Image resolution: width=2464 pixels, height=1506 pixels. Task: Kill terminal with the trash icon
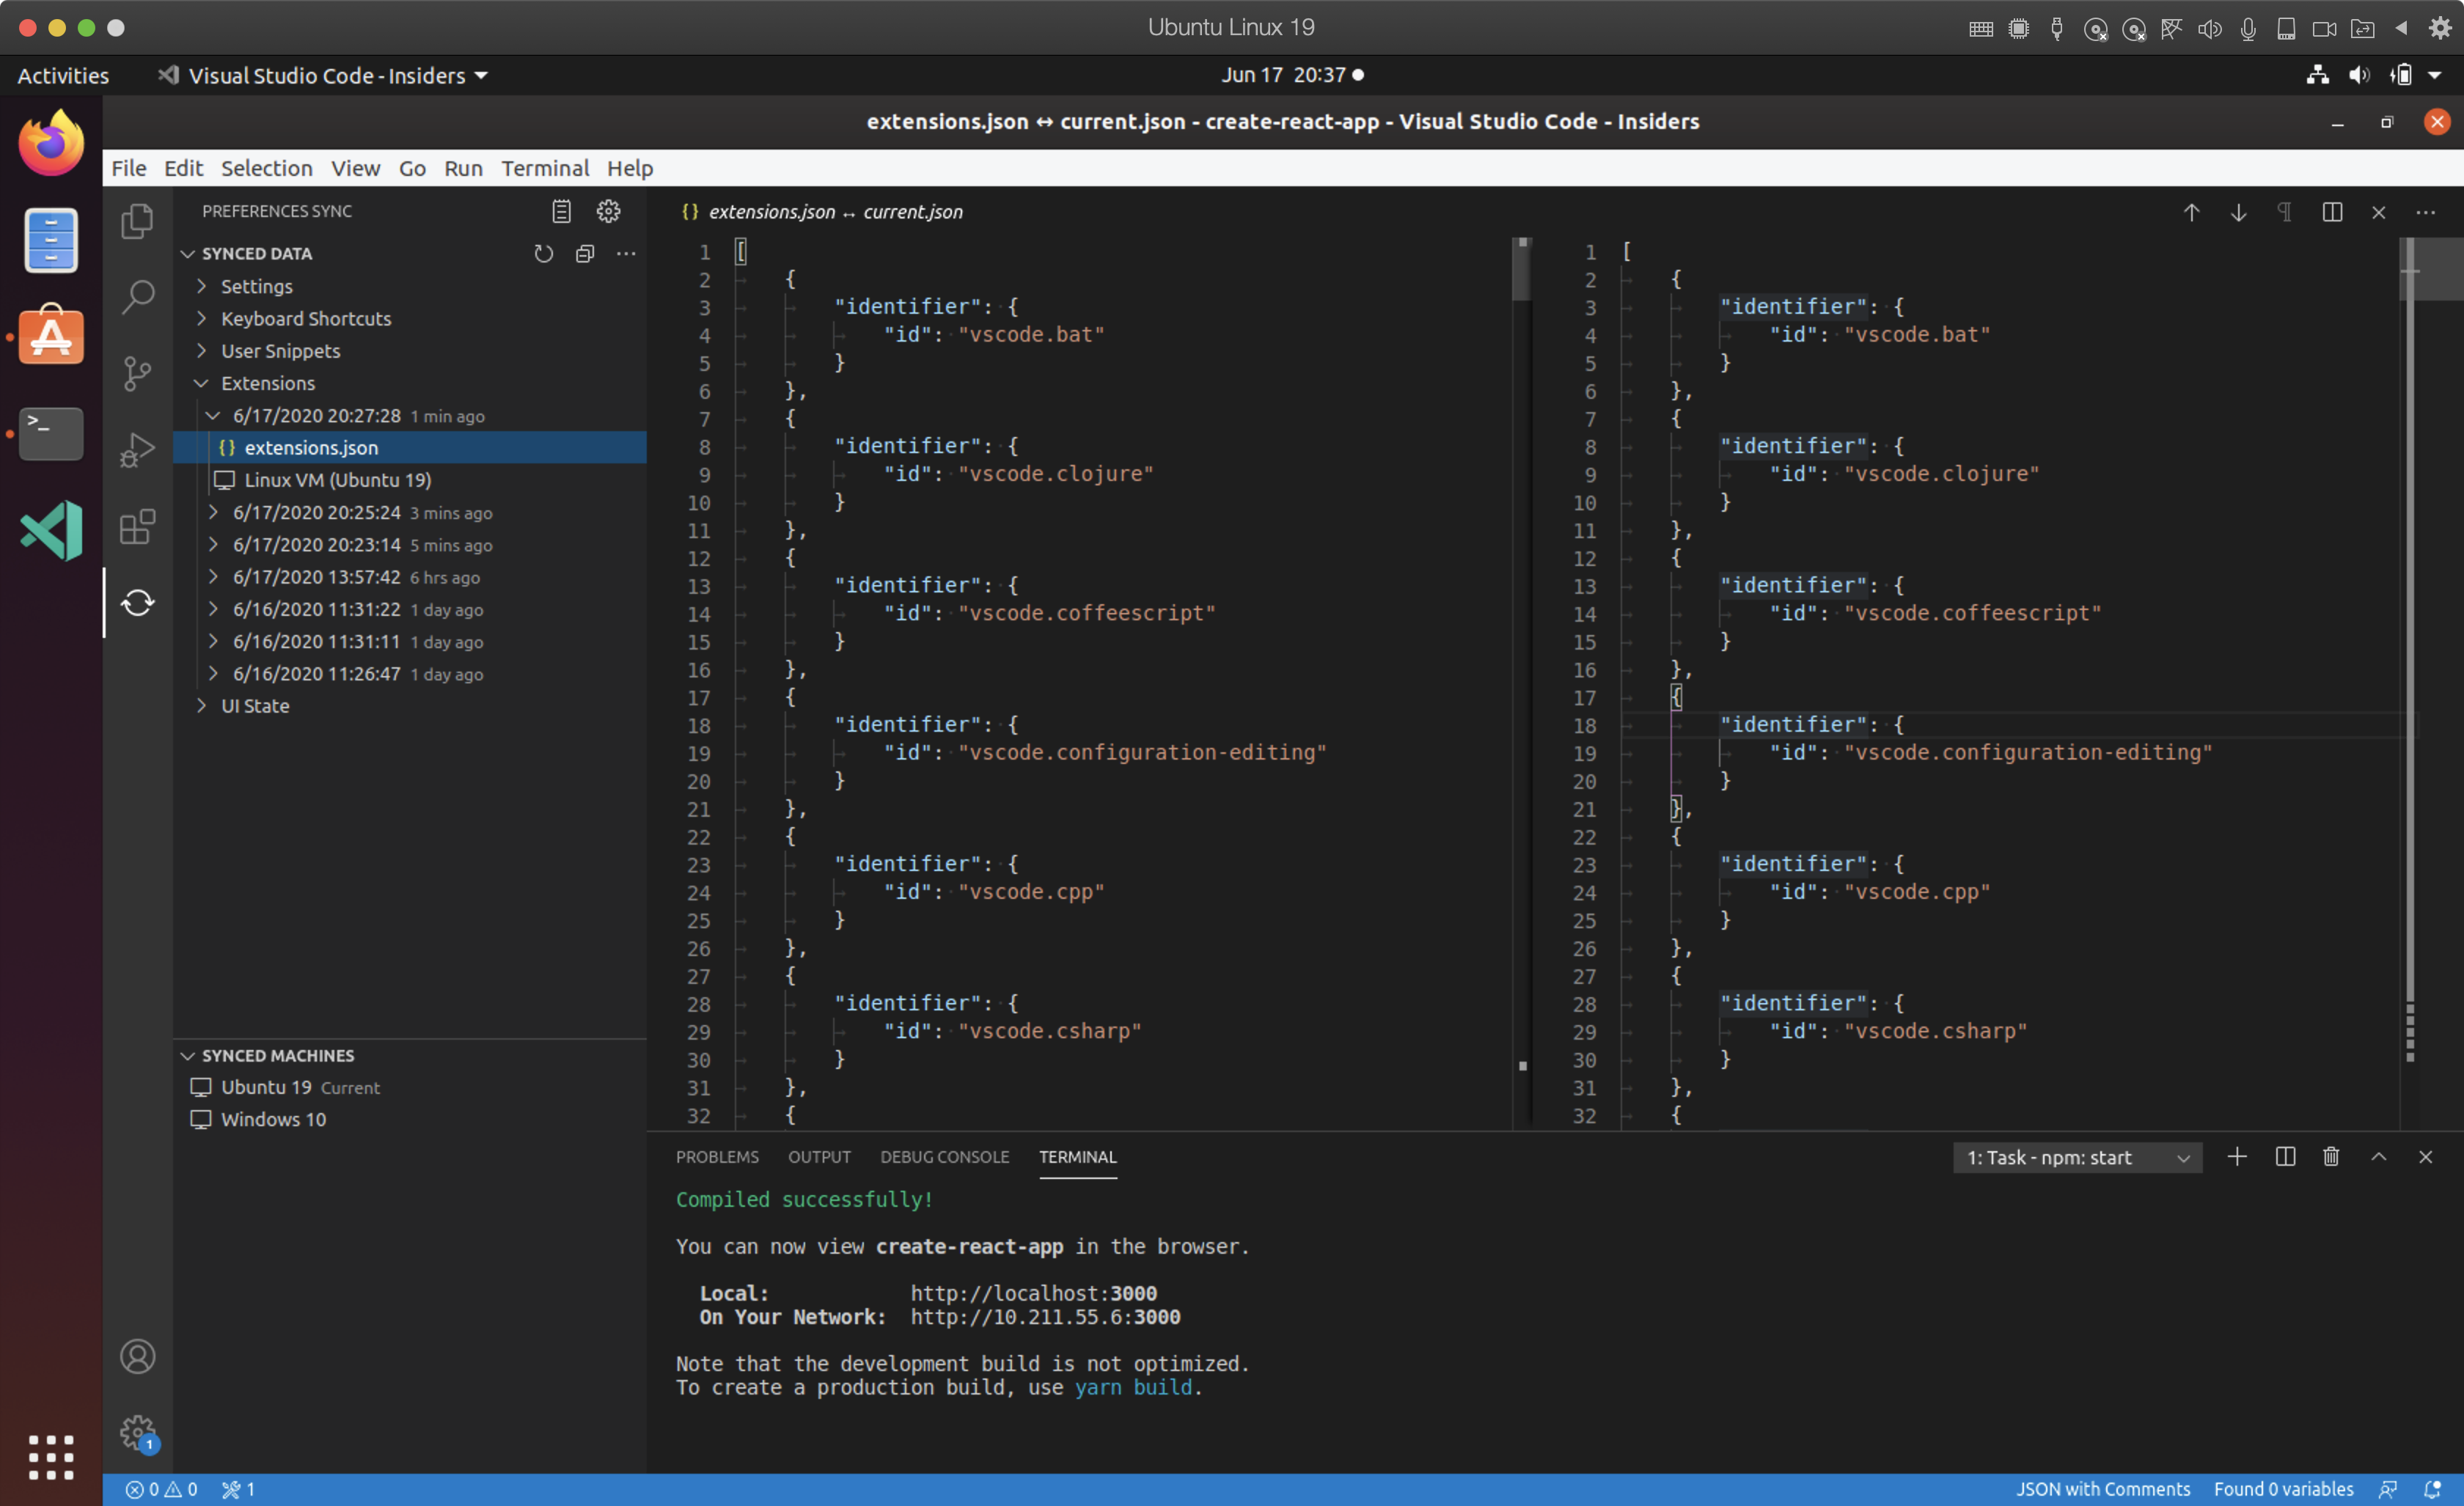(x=2331, y=1157)
